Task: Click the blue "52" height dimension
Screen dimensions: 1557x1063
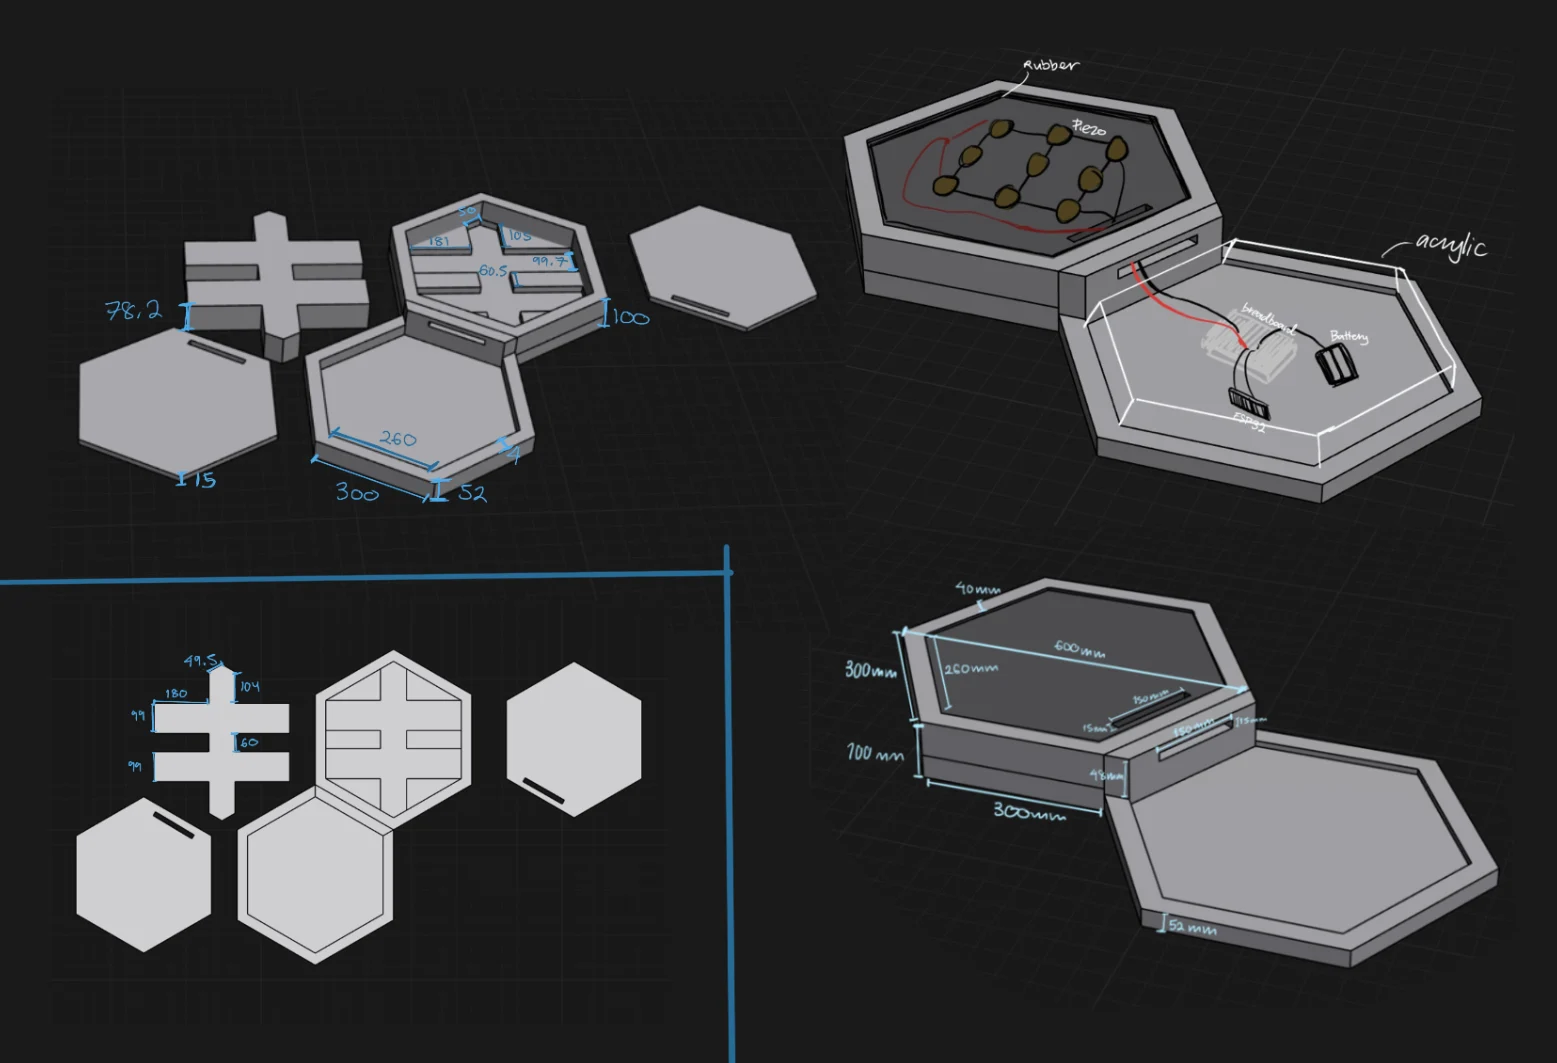Action: [x=472, y=492]
